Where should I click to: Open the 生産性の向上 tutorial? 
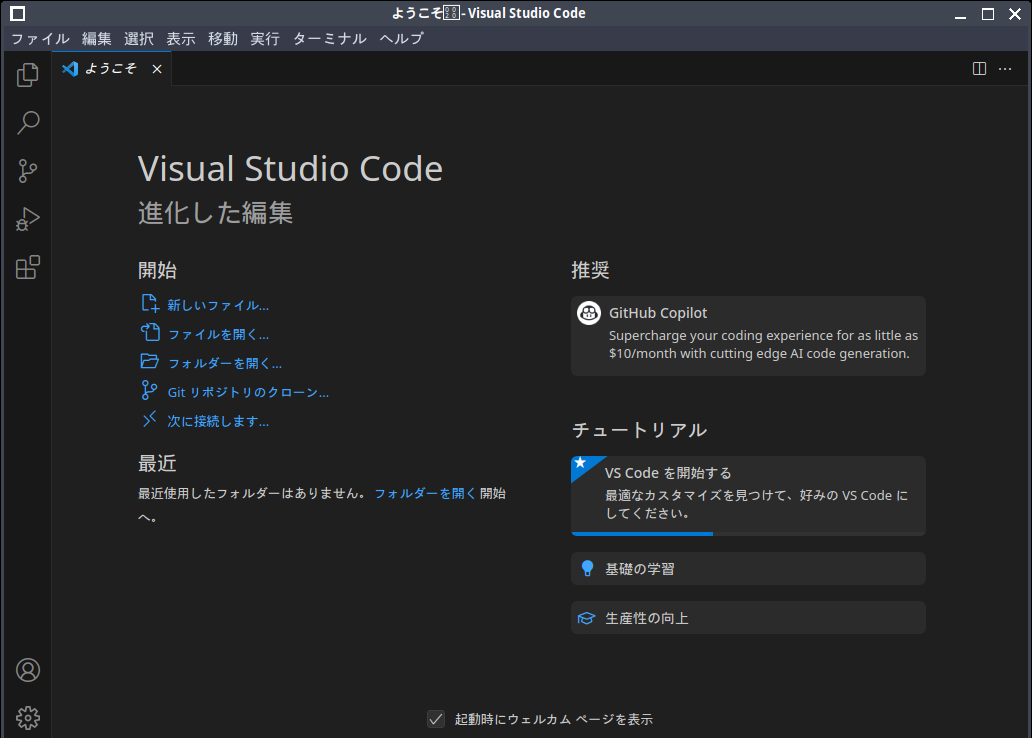pos(748,618)
